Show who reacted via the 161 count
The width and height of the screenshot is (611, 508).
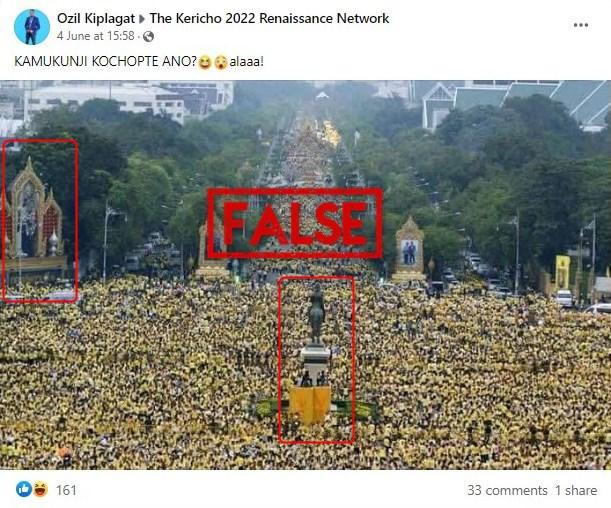66,490
